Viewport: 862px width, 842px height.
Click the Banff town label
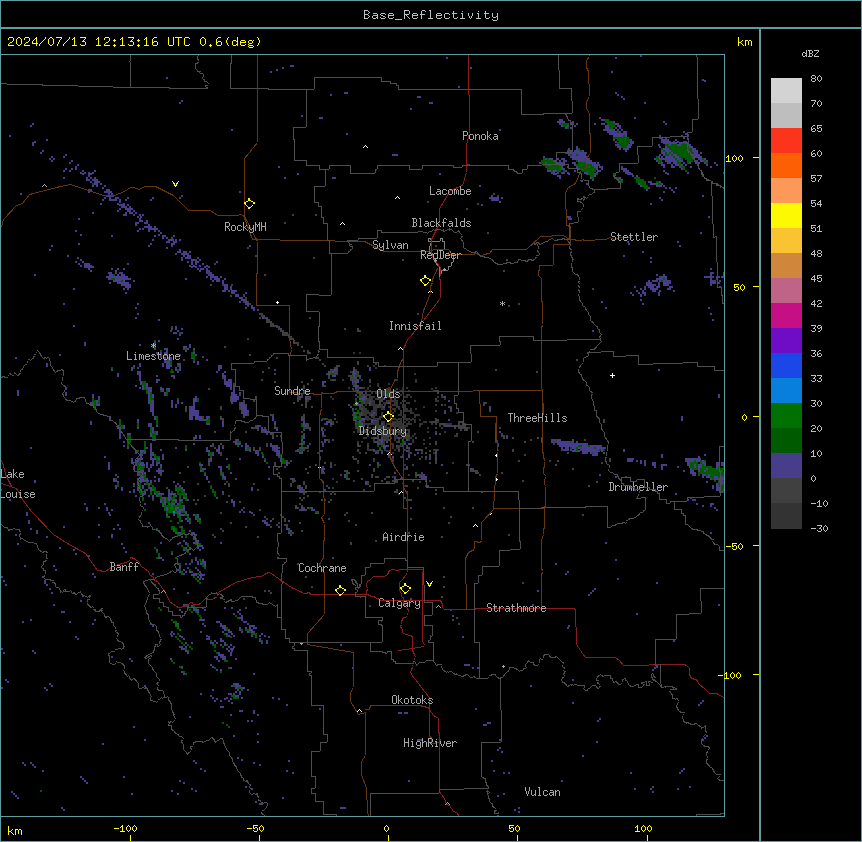124,567
